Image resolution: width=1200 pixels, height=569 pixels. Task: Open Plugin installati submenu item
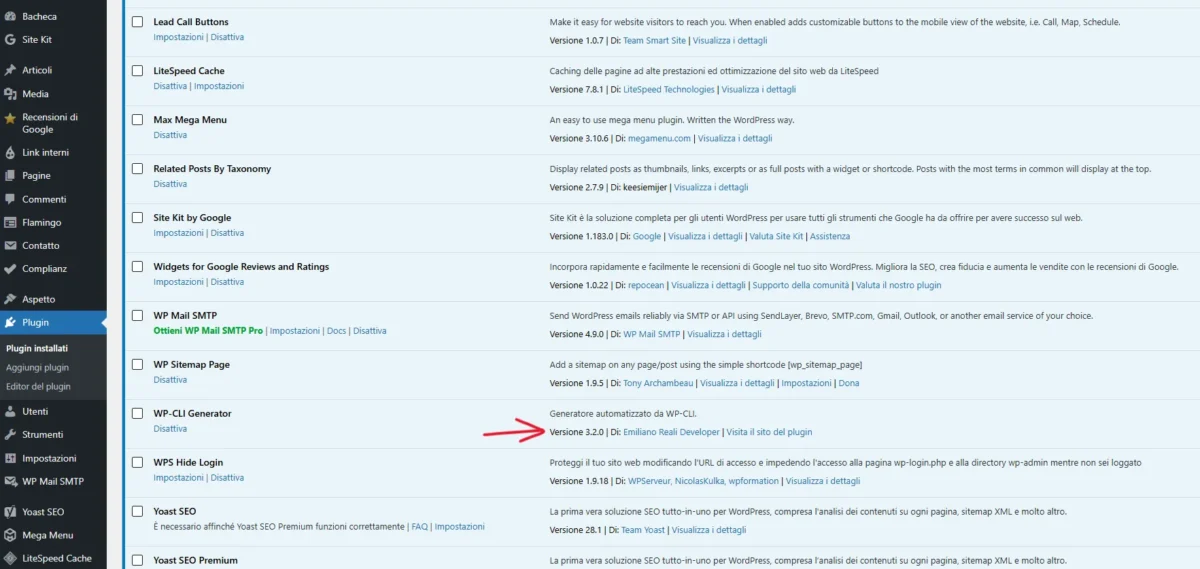coord(37,349)
